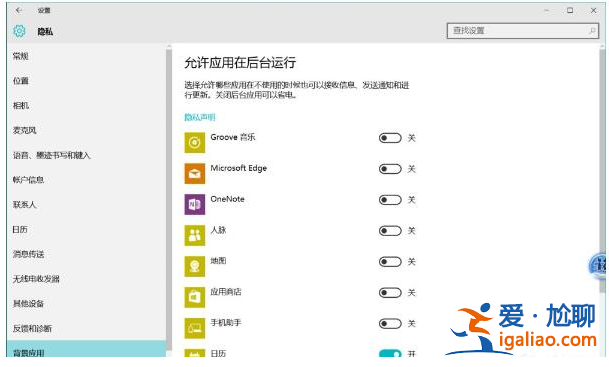Image resolution: width=609 pixels, height=367 pixels.
Task: Click the 人脉 (People) app icon
Action: tap(195, 235)
